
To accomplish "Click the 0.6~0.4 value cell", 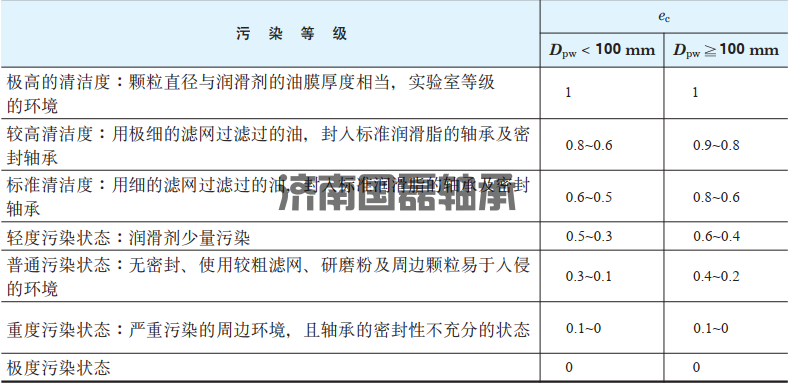I will (x=716, y=236).
